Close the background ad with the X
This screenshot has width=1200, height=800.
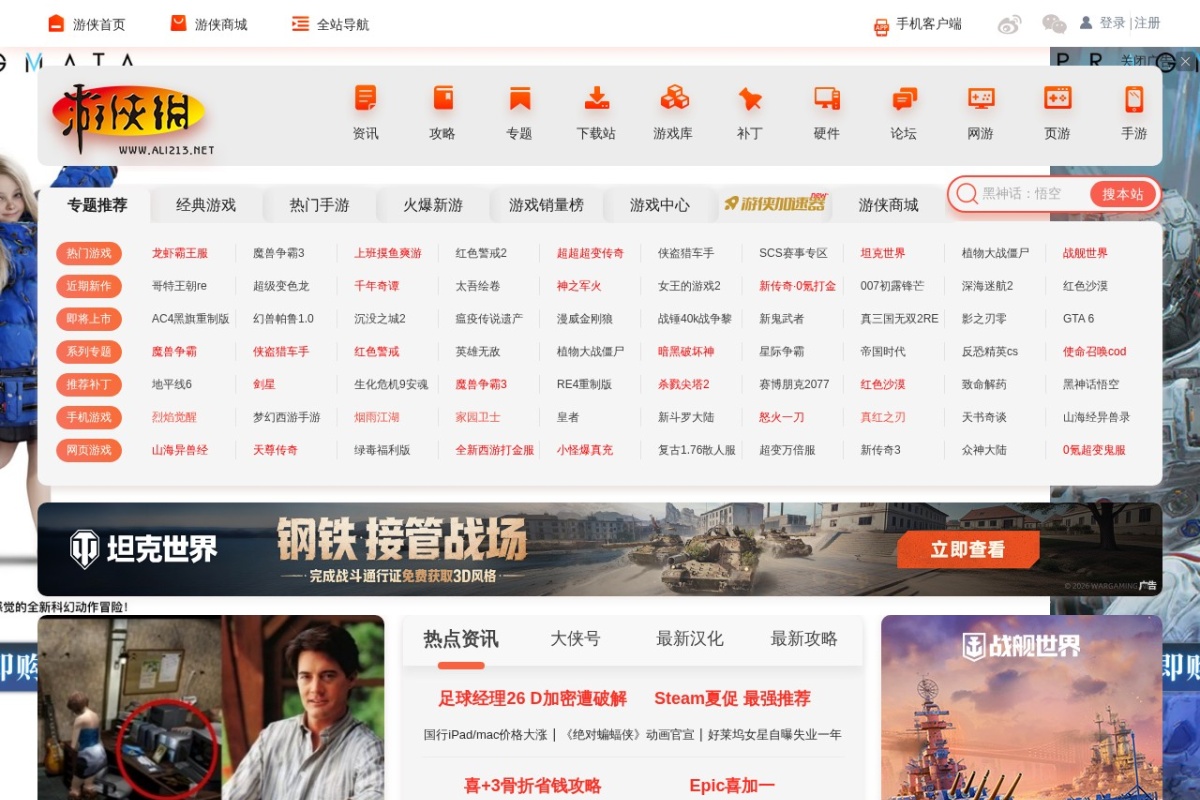(1185, 61)
